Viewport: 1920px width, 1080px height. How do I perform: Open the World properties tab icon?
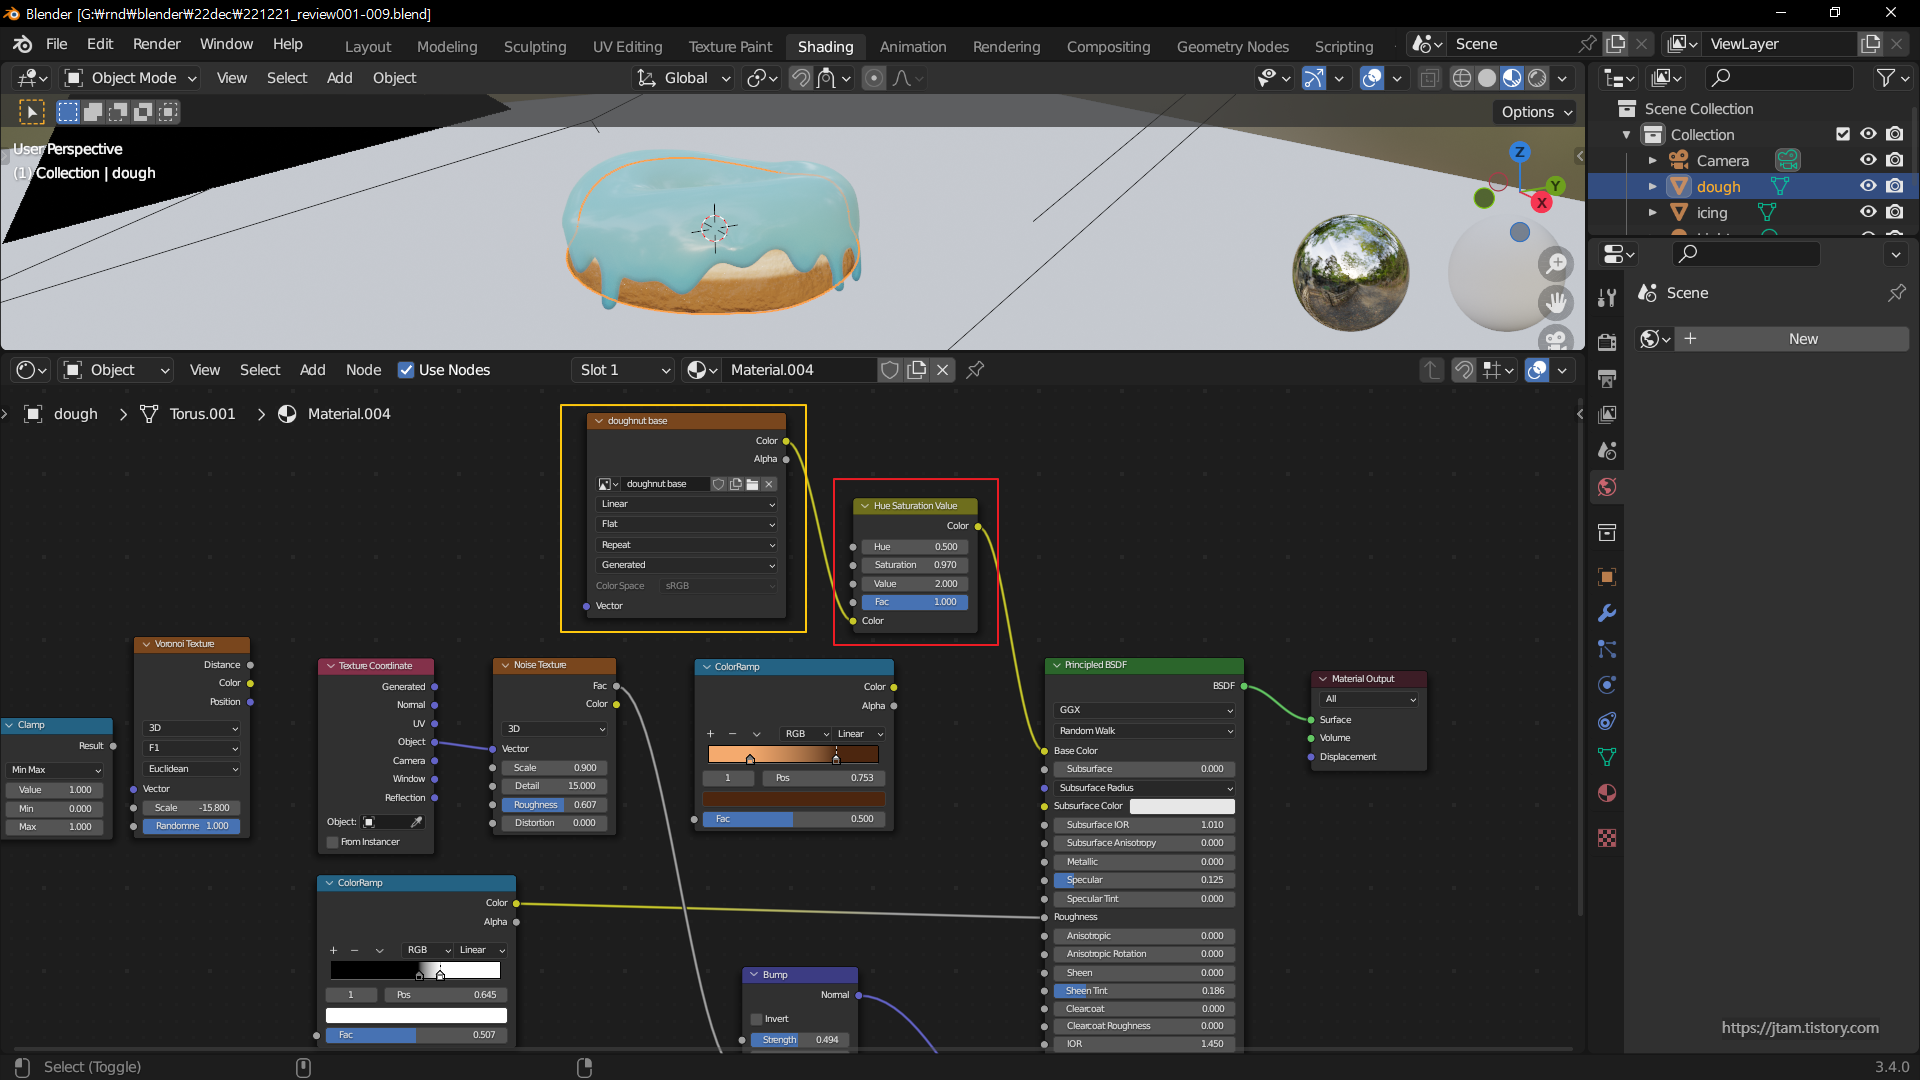coord(1607,487)
